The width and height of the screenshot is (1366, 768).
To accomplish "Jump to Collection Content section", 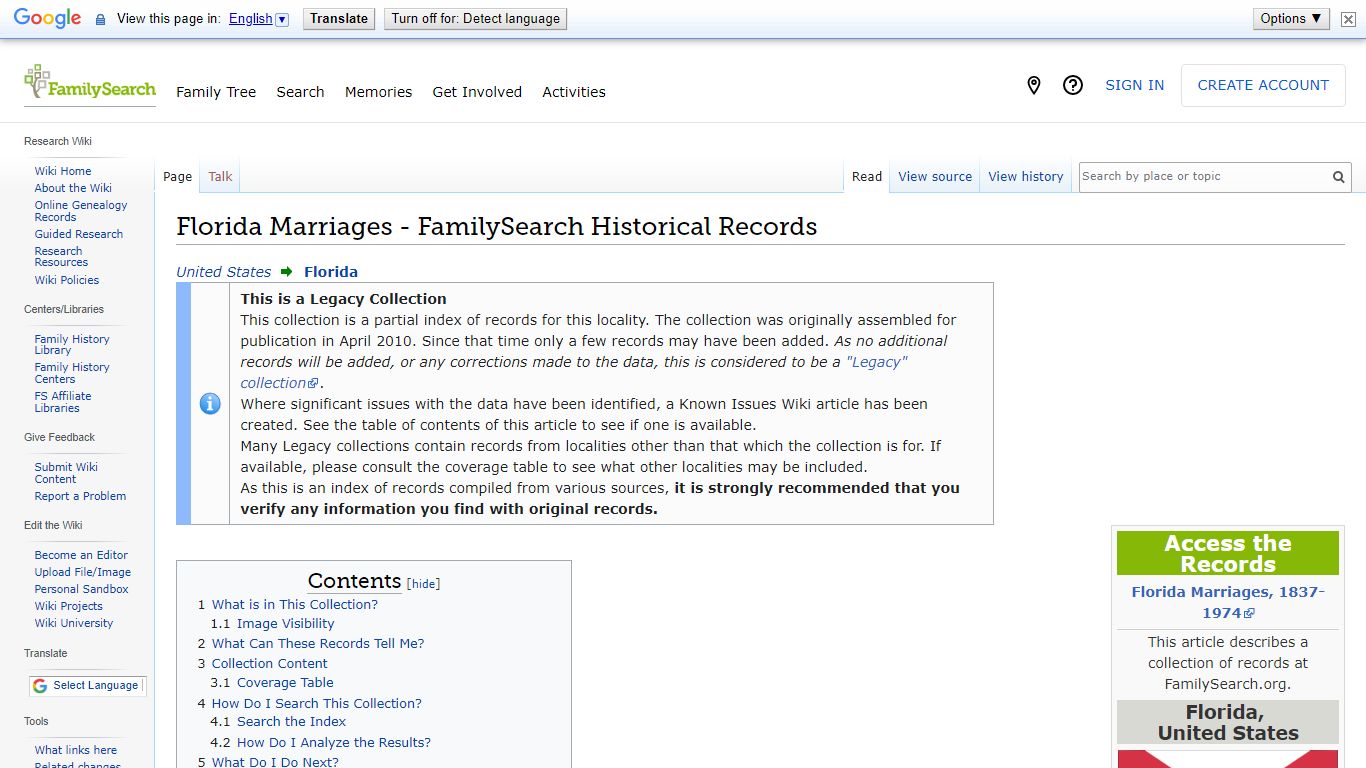I will click(270, 664).
